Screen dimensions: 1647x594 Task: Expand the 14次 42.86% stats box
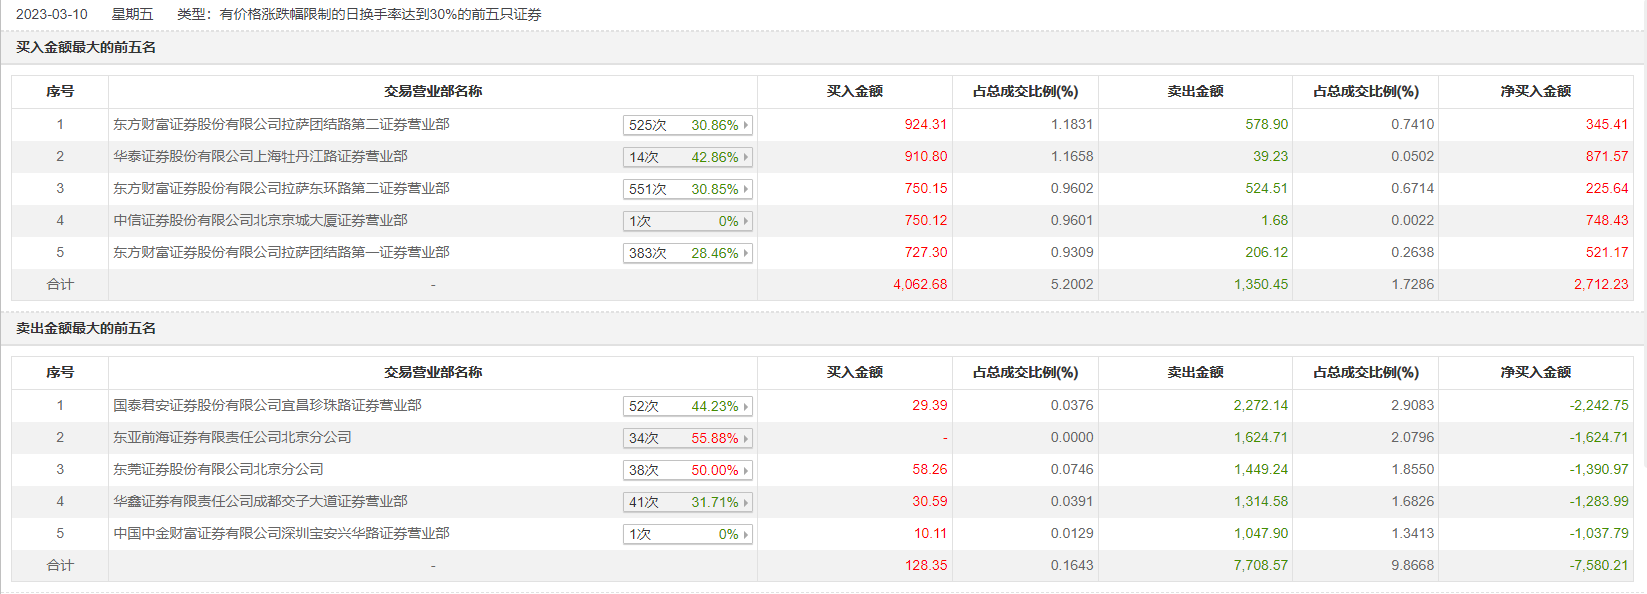[x=687, y=157]
